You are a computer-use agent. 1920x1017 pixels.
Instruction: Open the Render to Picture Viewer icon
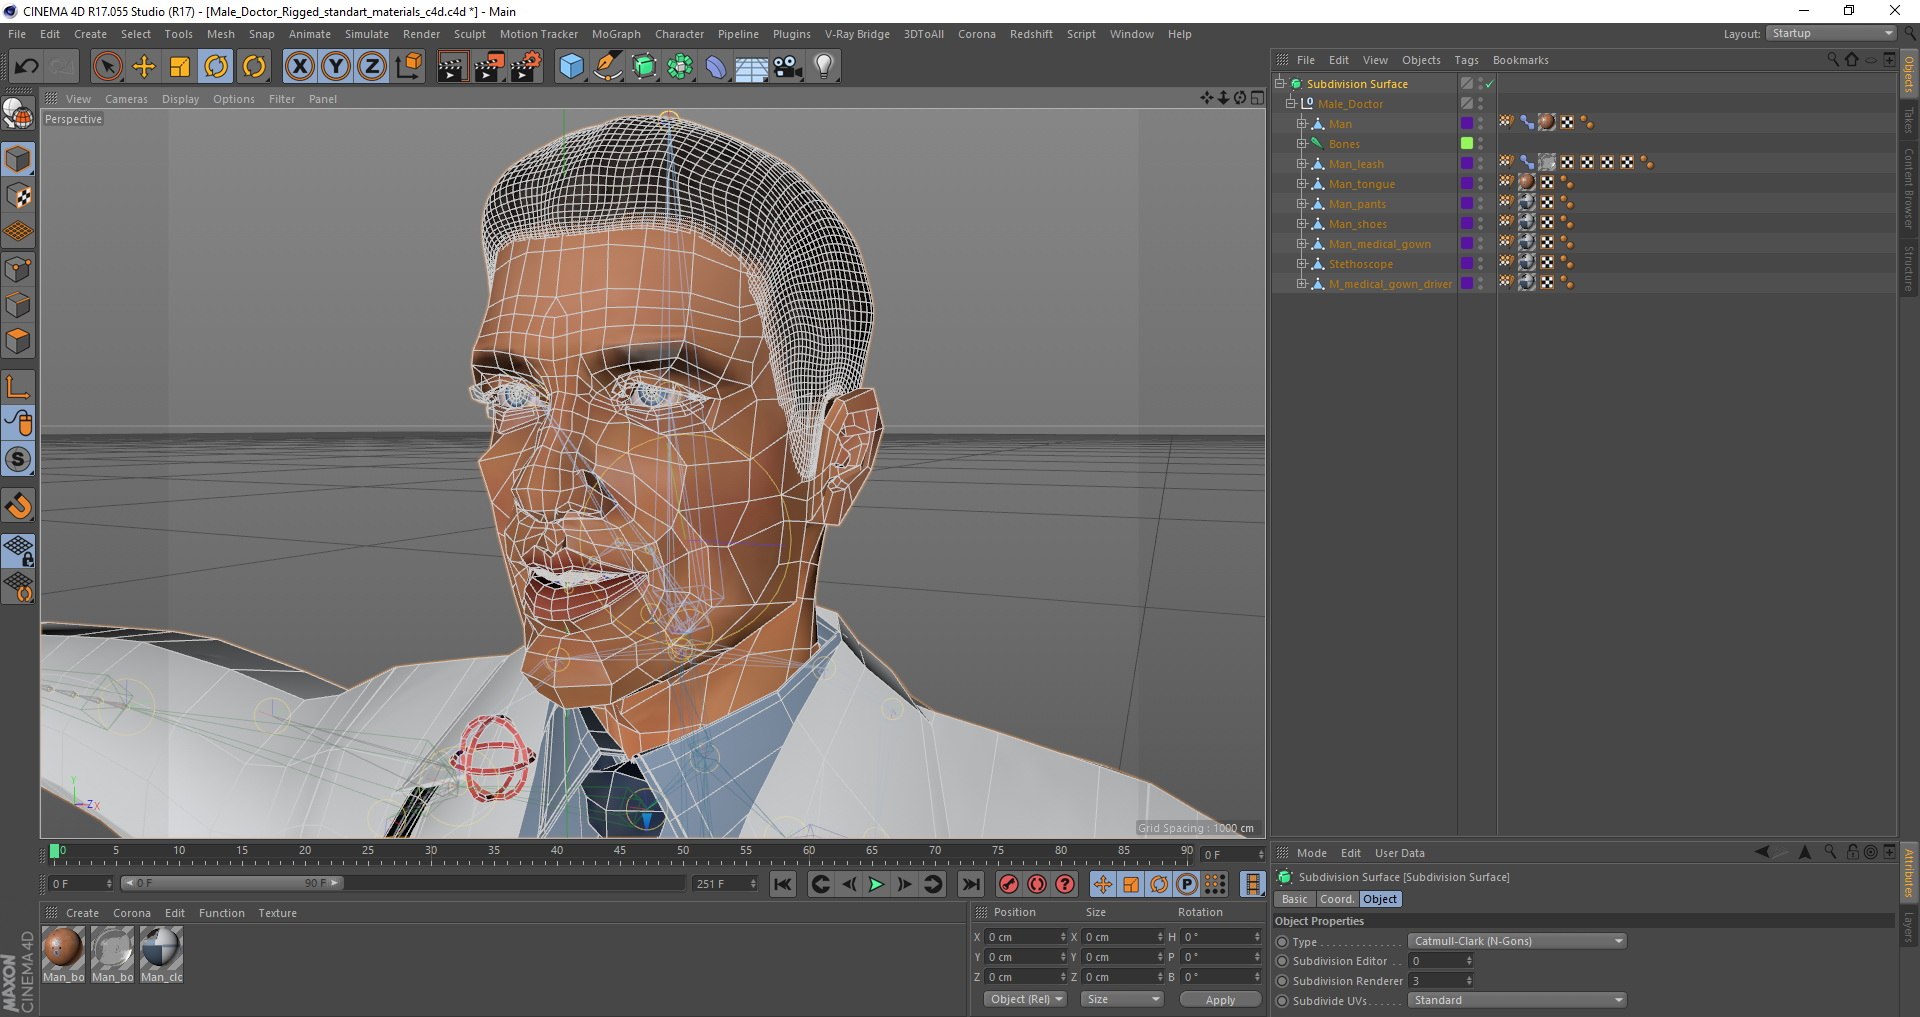tap(489, 67)
